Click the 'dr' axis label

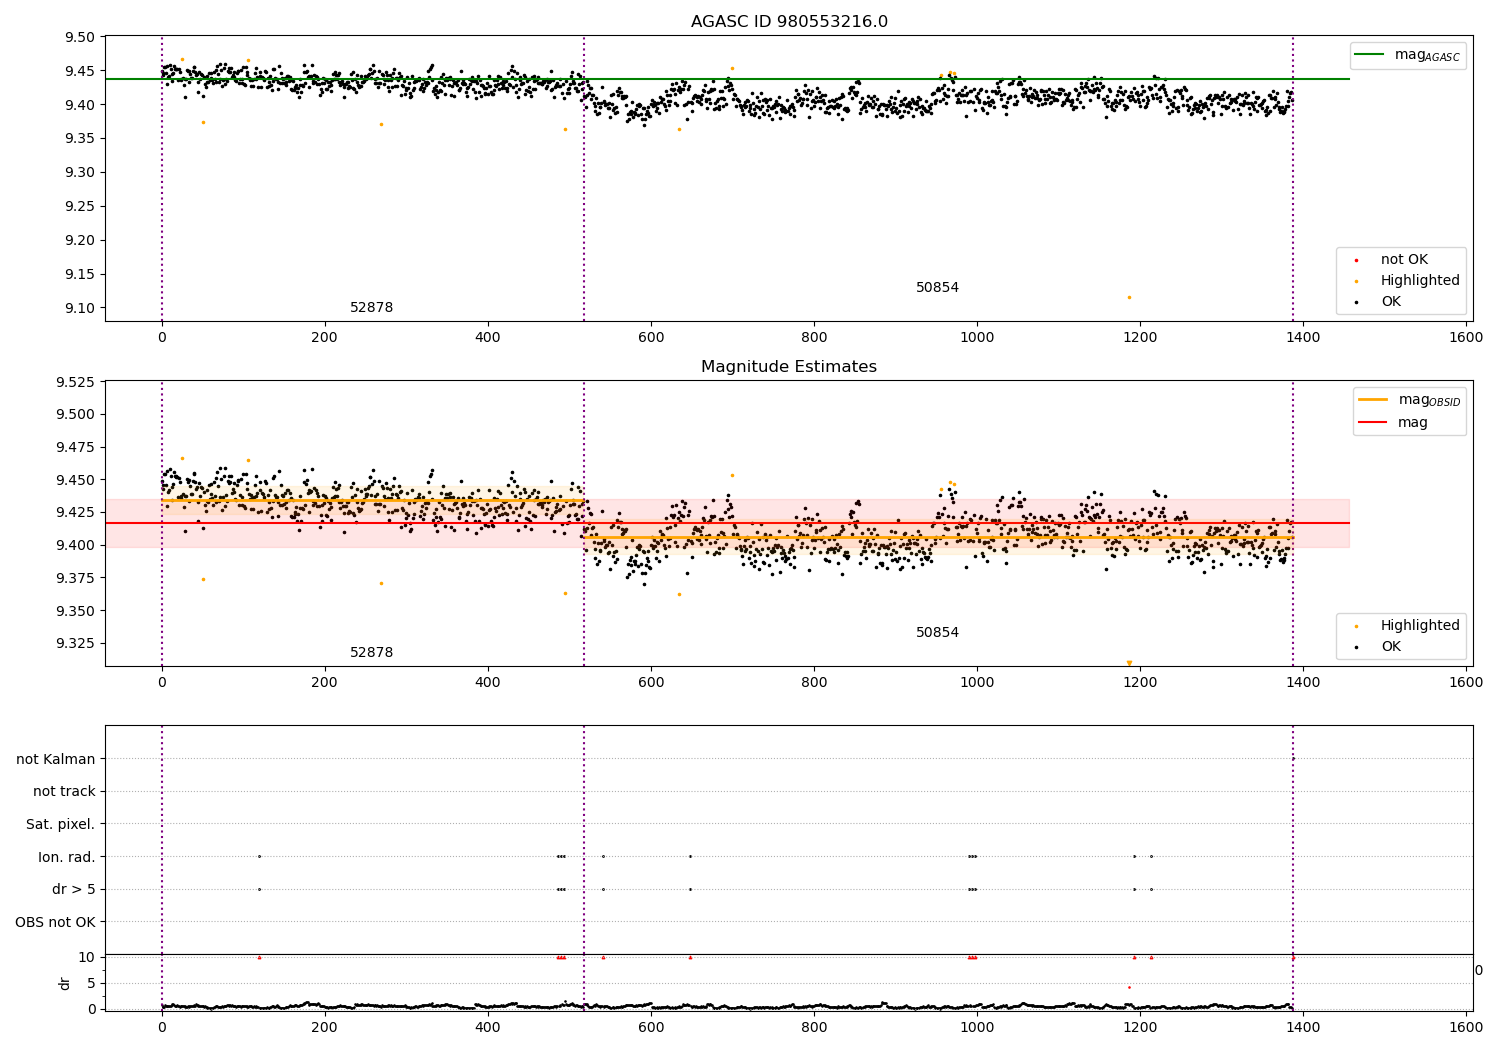(65, 984)
